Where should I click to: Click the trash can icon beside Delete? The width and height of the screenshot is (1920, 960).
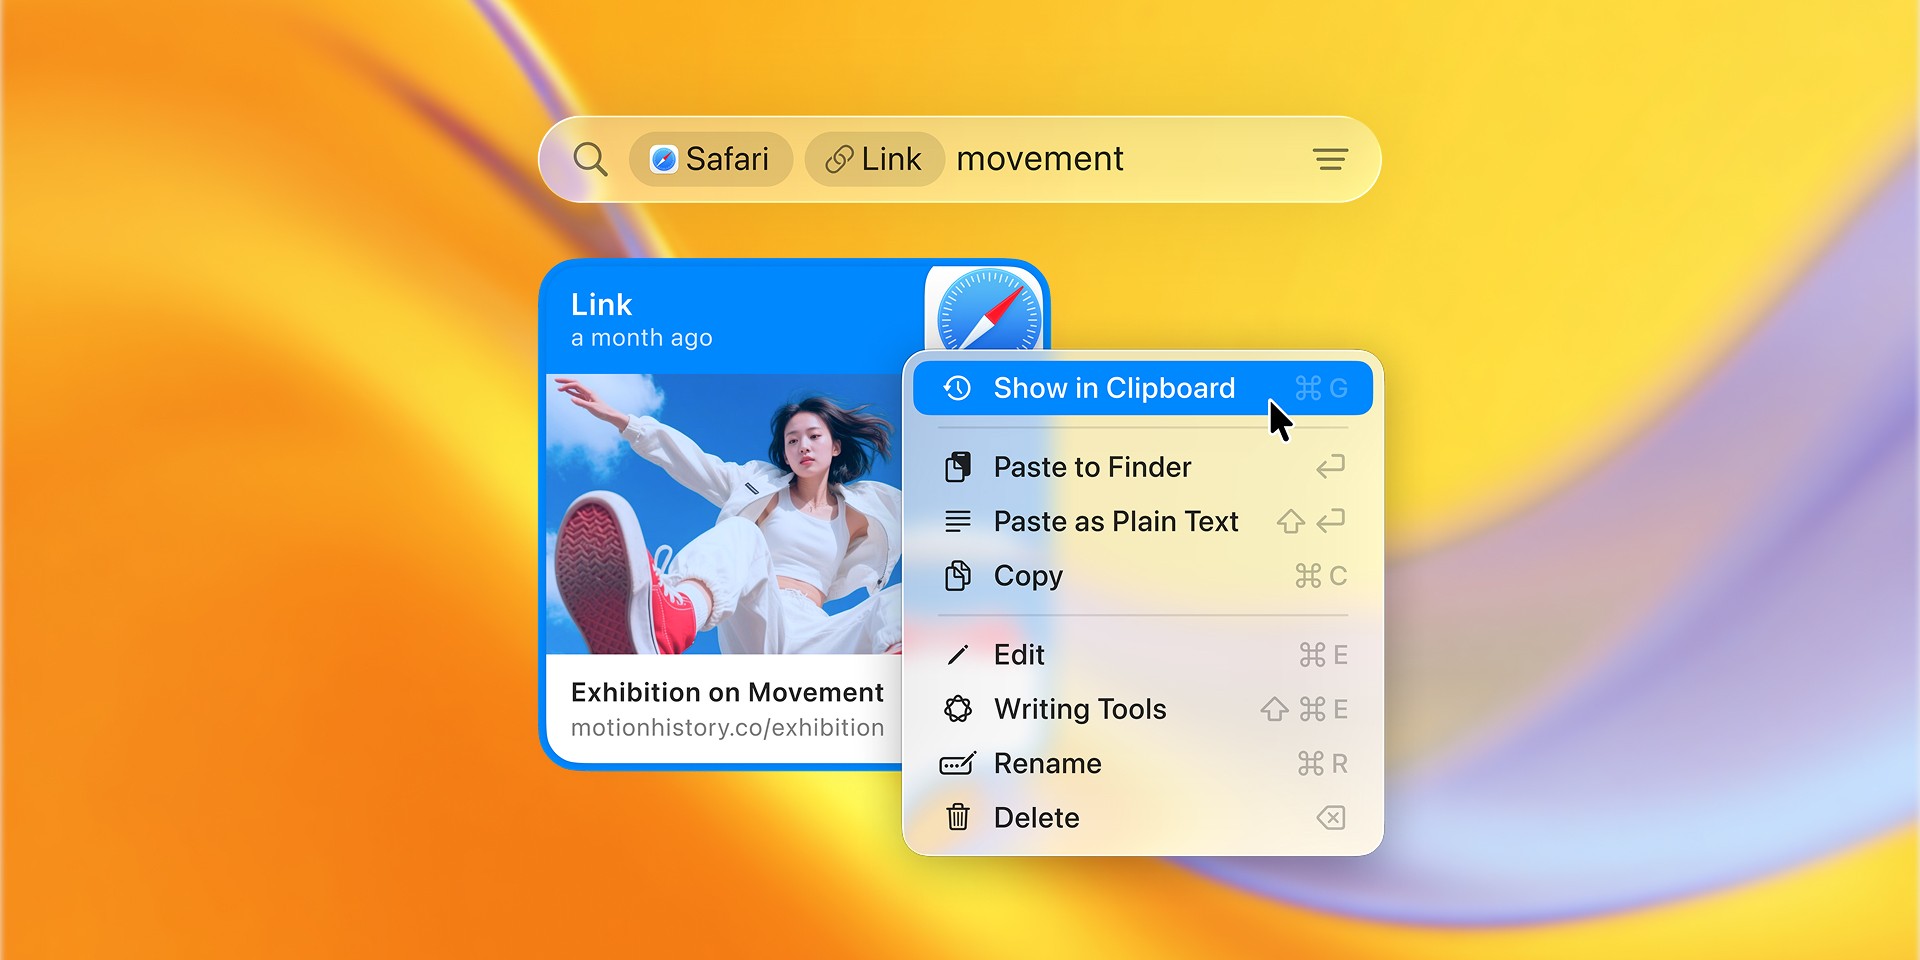tap(957, 818)
